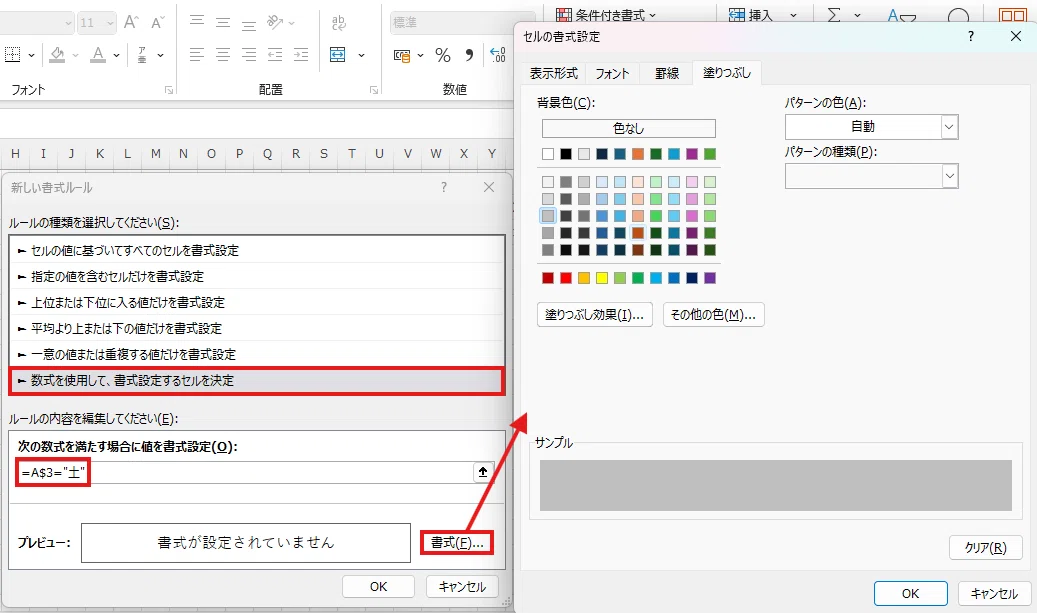This screenshot has width=1037, height=613.
Task: Click キャンセル in 新しい書式ルール dialog
Action: pyautogui.click(x=462, y=587)
